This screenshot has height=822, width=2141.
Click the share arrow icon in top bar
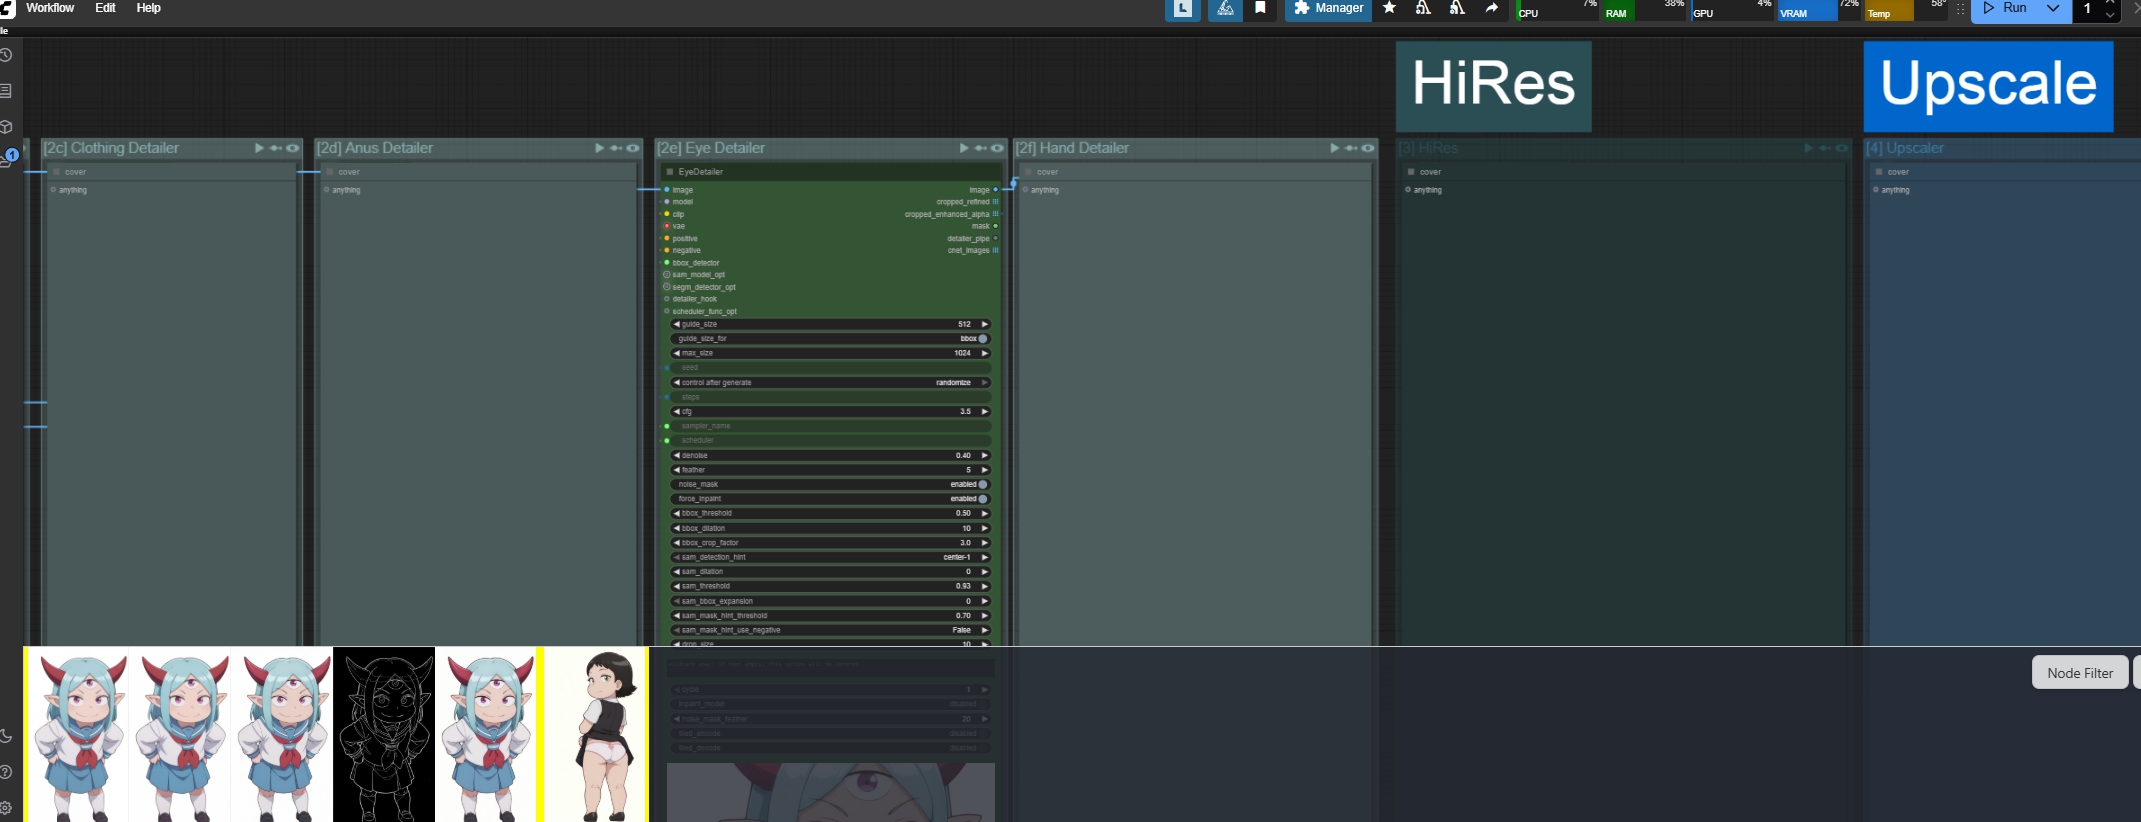click(x=1491, y=8)
